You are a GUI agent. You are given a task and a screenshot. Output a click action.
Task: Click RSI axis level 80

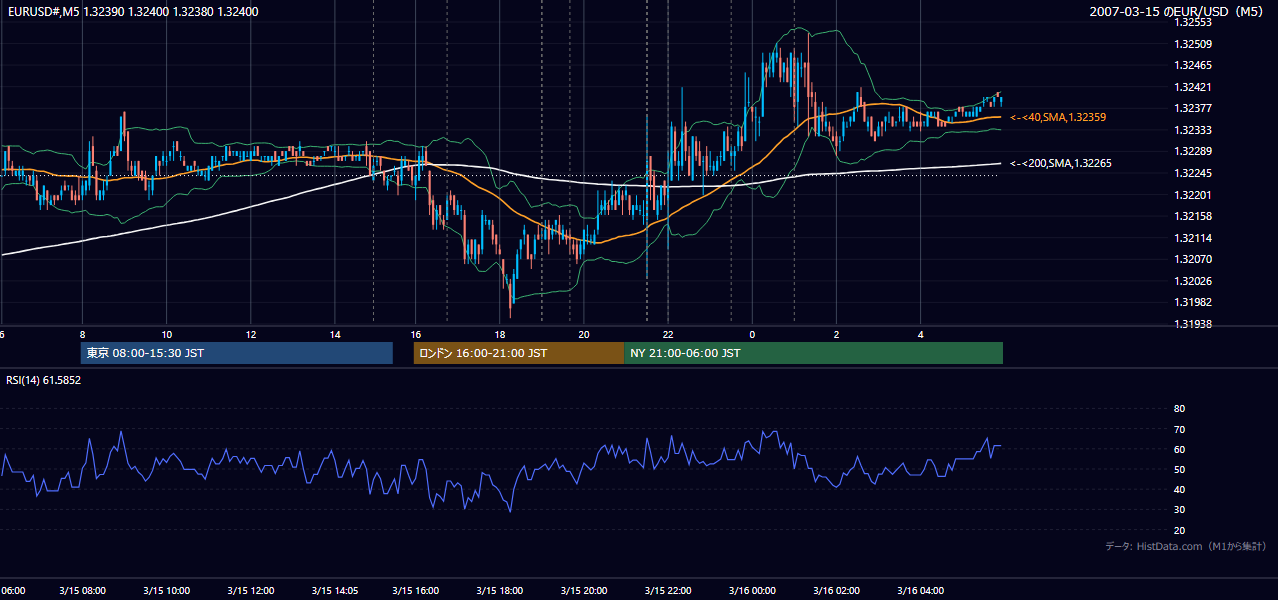pos(1179,409)
